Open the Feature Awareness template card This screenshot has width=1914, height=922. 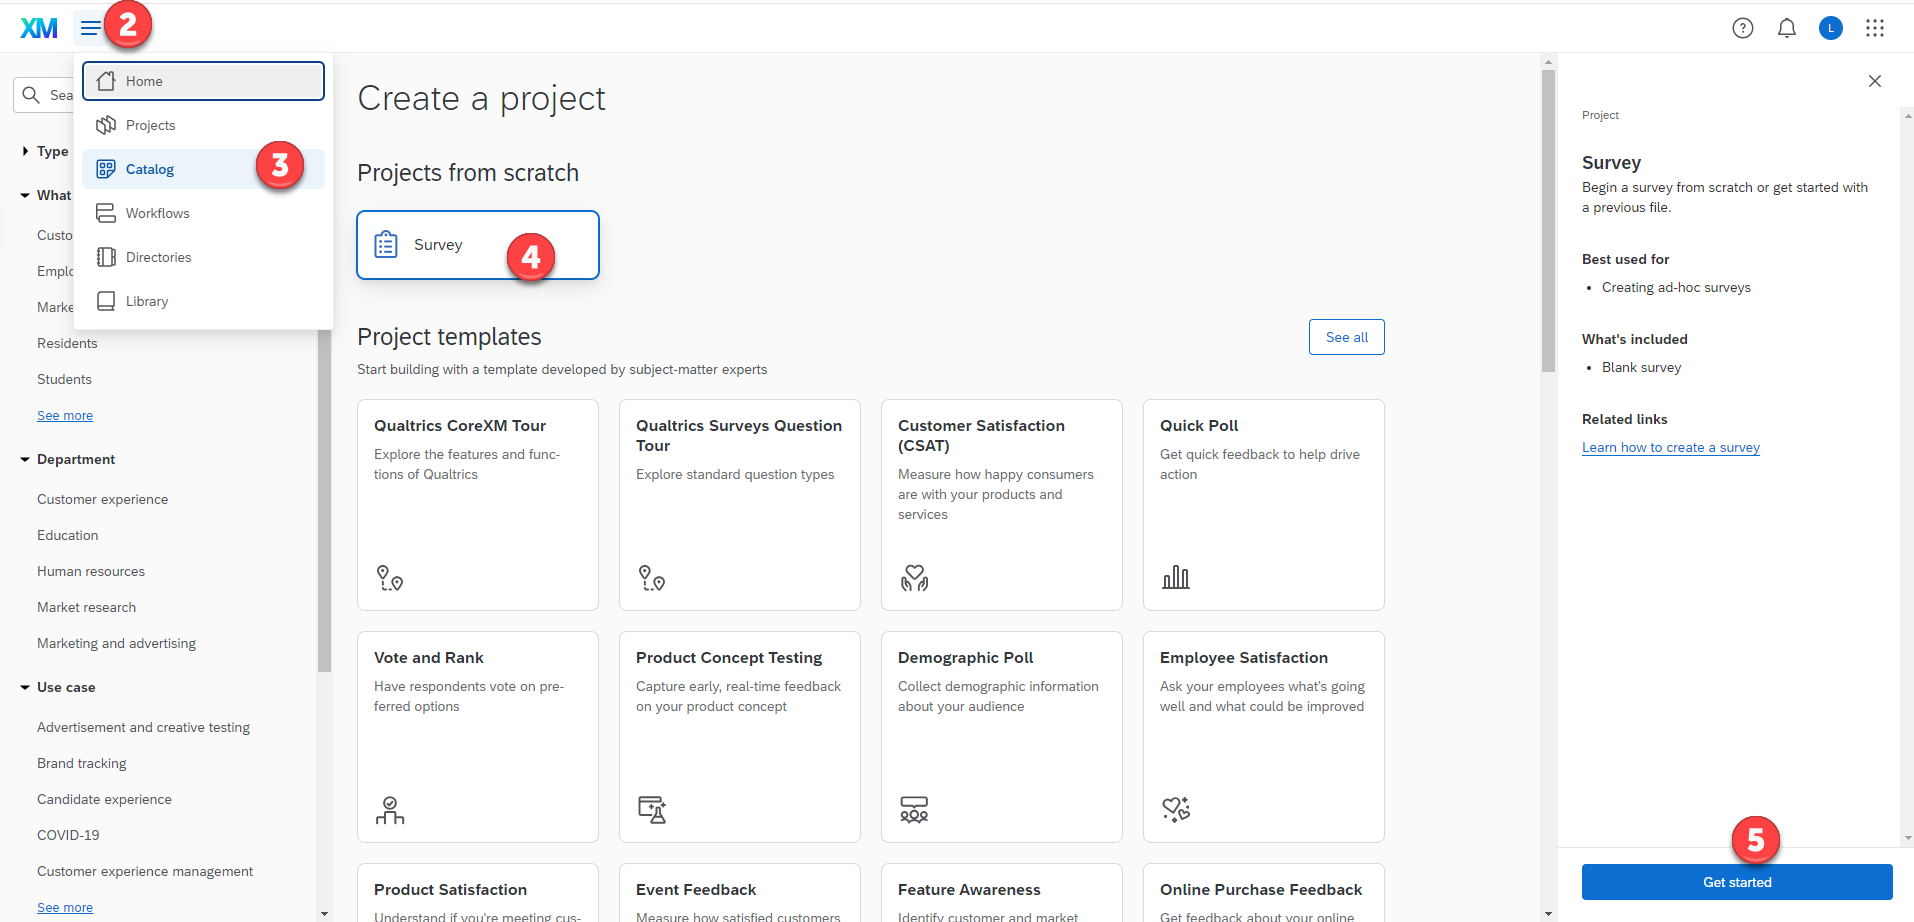(x=1002, y=893)
